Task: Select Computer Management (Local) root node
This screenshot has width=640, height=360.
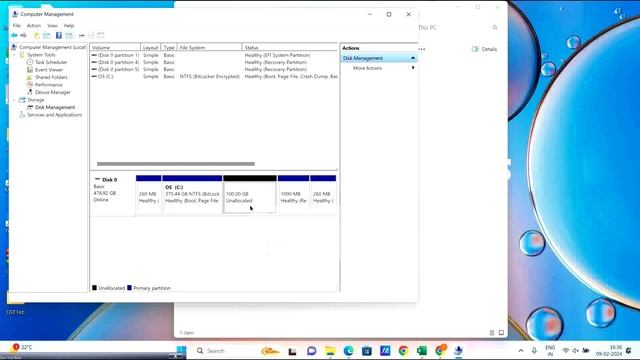Action: pos(52,47)
